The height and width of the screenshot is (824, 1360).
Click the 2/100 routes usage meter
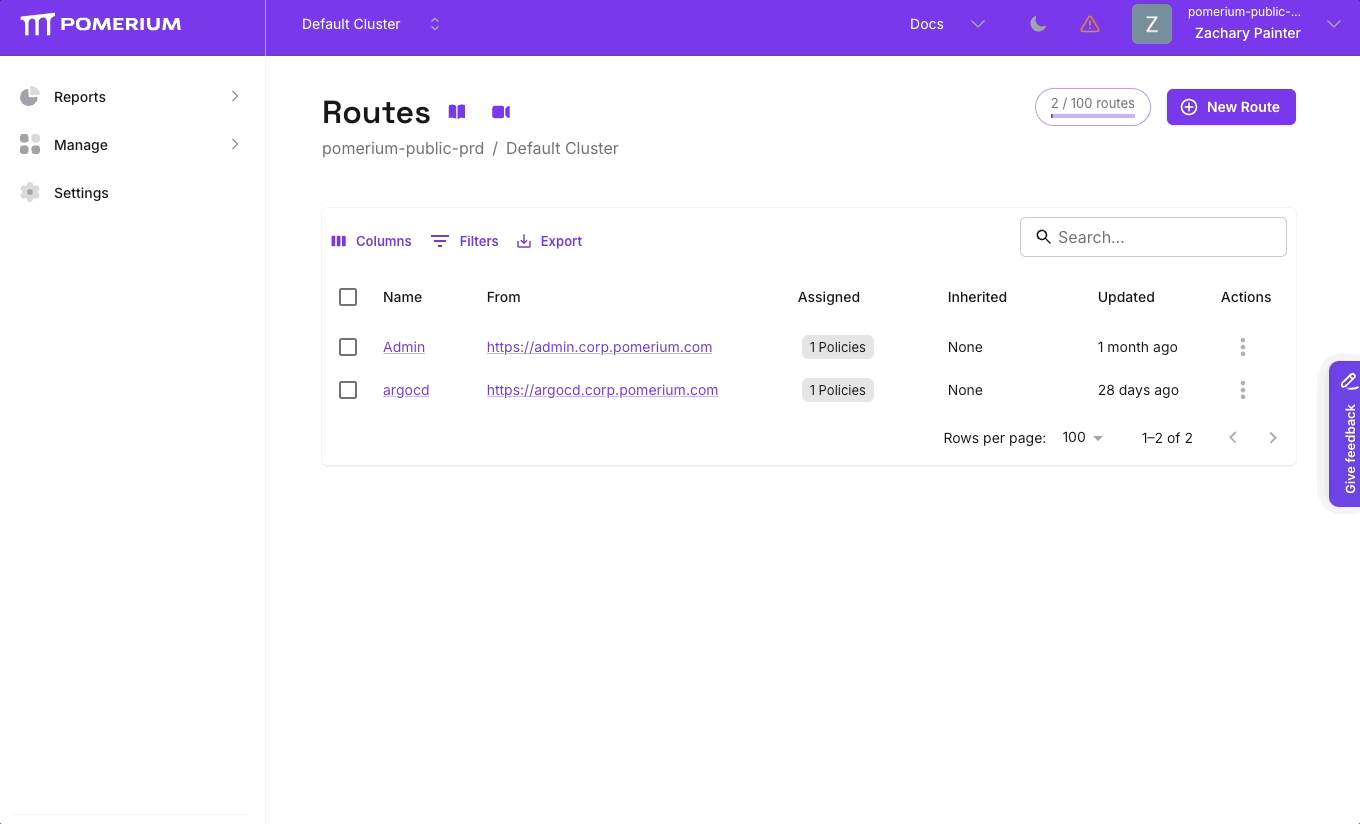[x=1092, y=106]
